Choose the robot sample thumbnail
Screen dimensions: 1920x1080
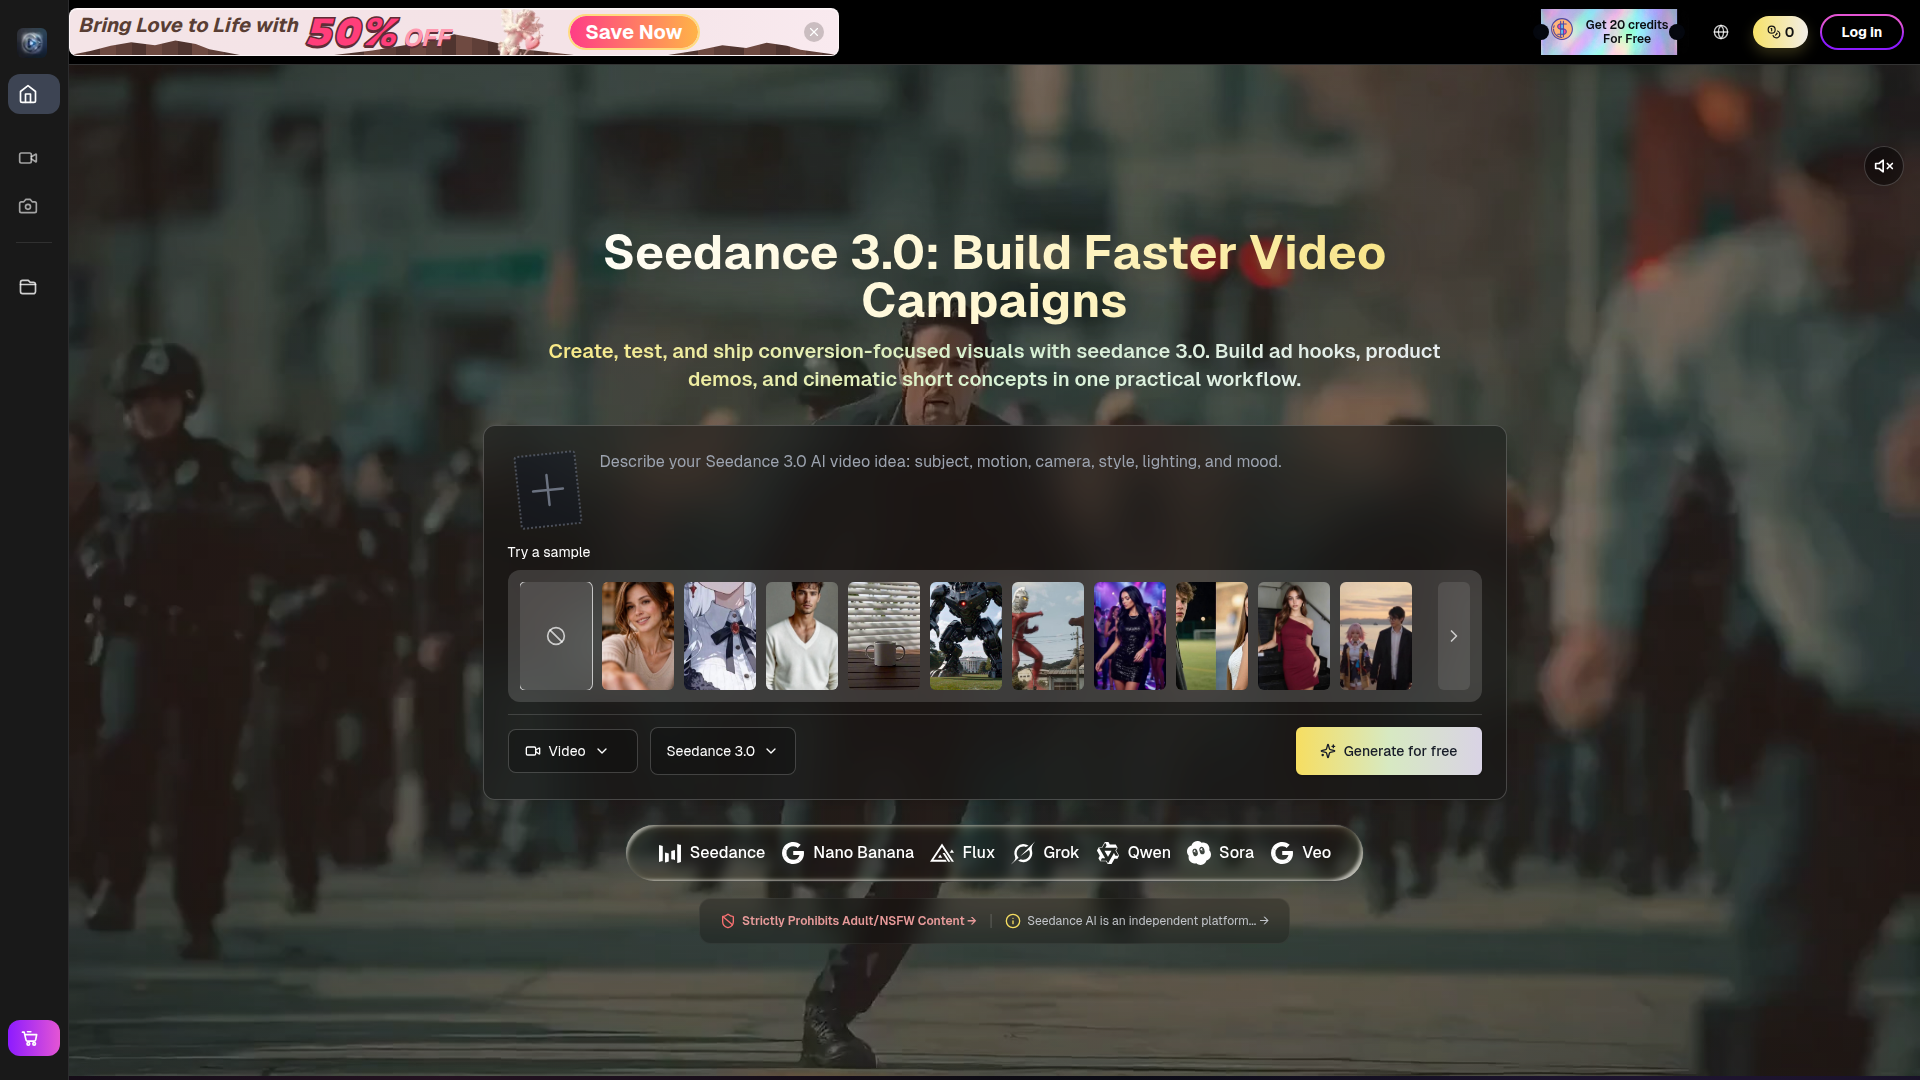(965, 636)
